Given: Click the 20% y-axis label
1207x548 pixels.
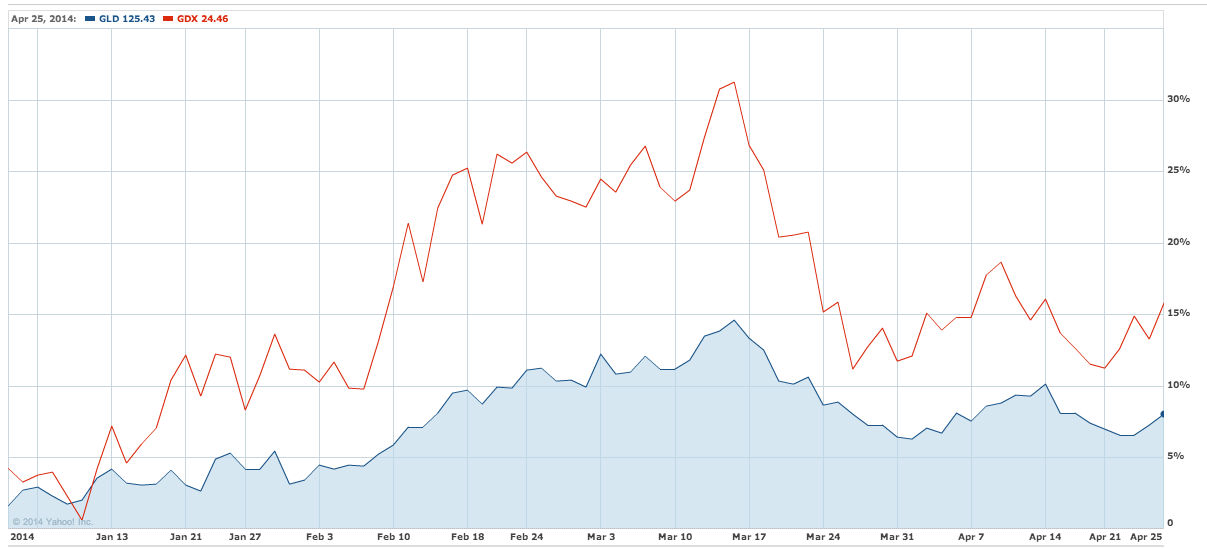Looking at the screenshot, I should coord(1178,243).
